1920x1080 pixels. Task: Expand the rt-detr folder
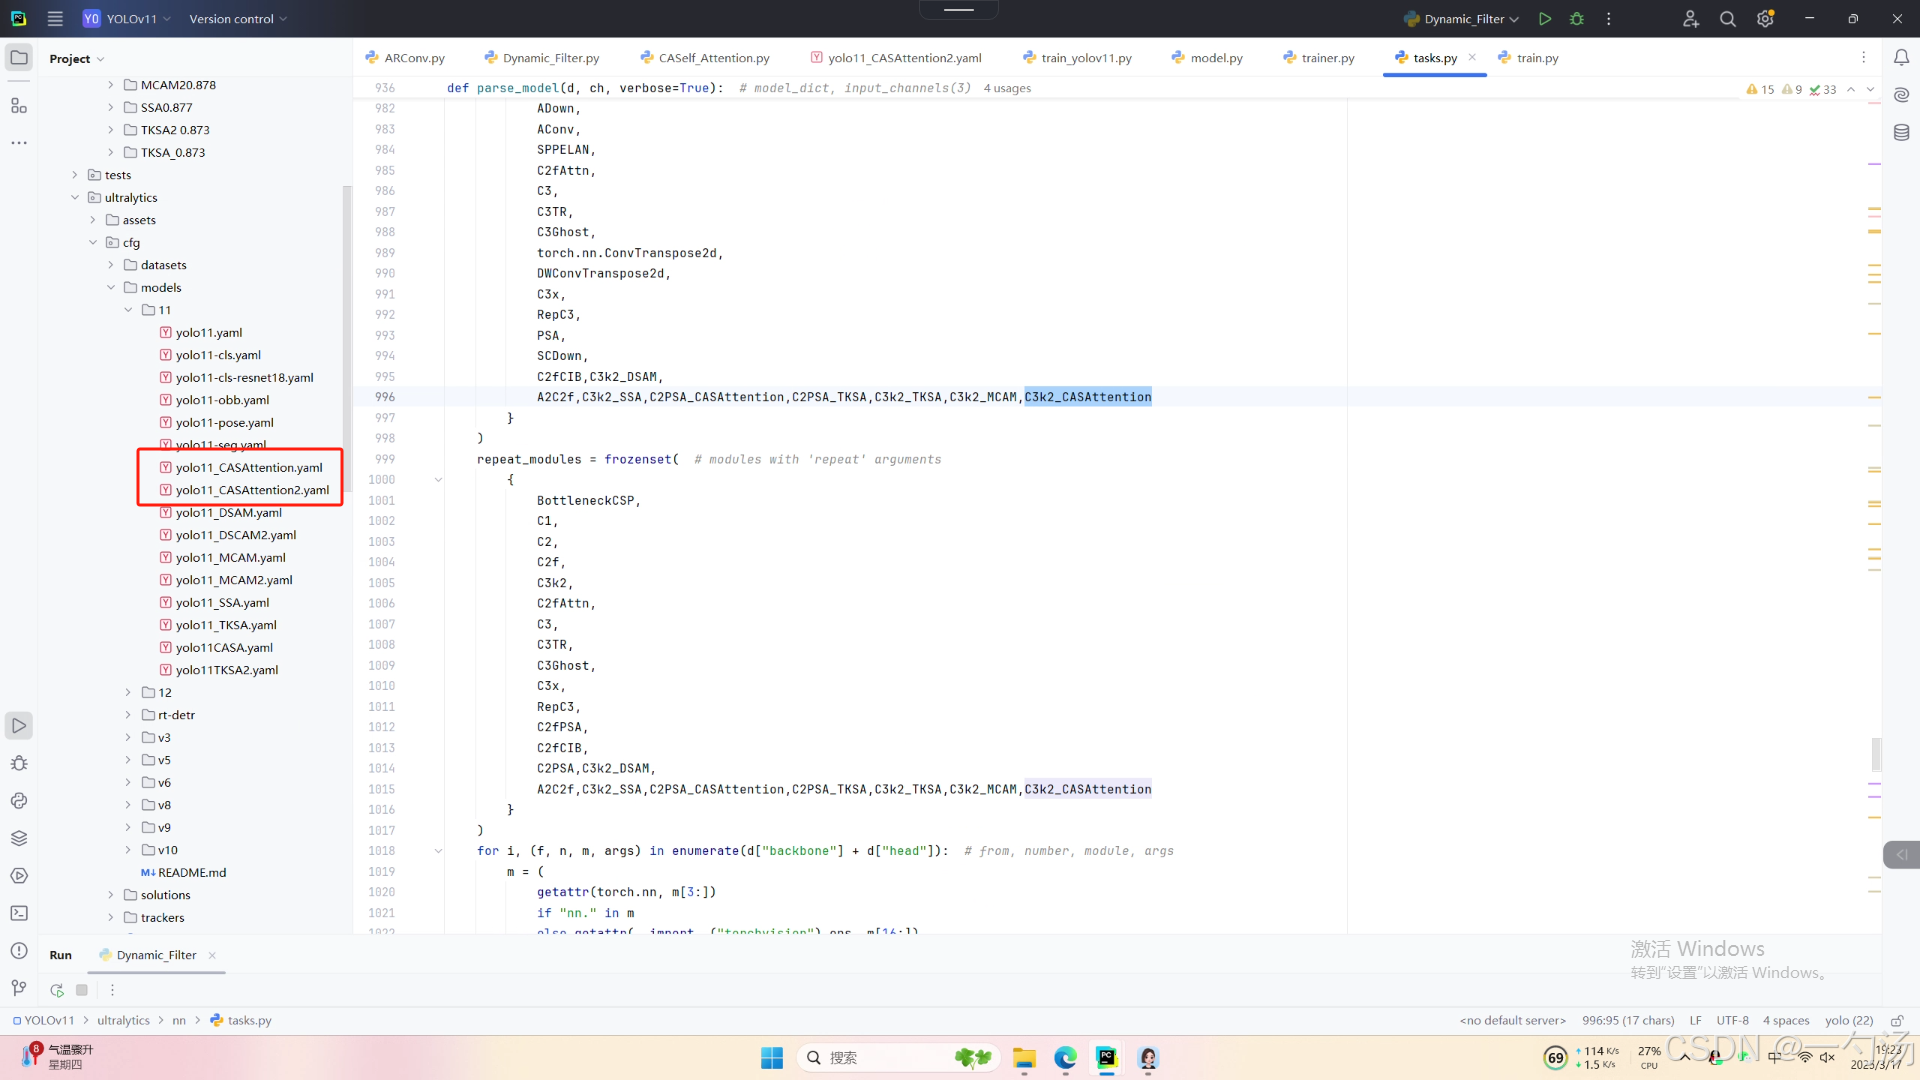tap(128, 715)
